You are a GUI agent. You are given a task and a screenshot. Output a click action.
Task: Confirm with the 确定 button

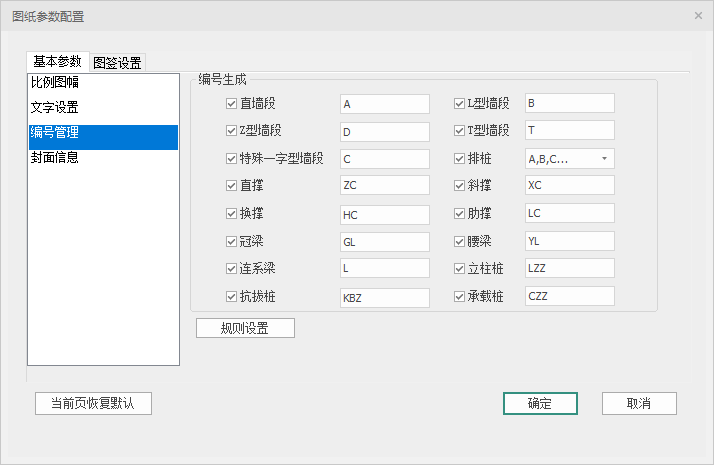tap(540, 403)
